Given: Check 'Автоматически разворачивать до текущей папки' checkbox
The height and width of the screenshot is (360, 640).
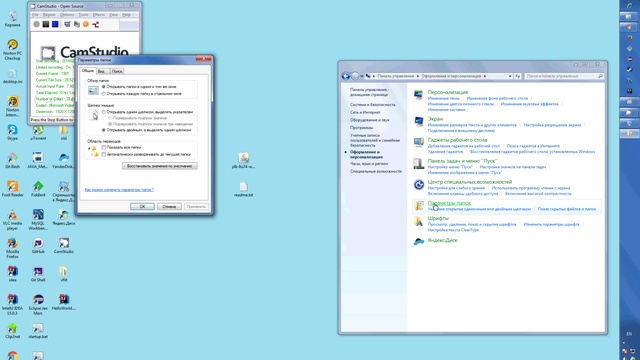Looking at the screenshot, I should [104, 154].
